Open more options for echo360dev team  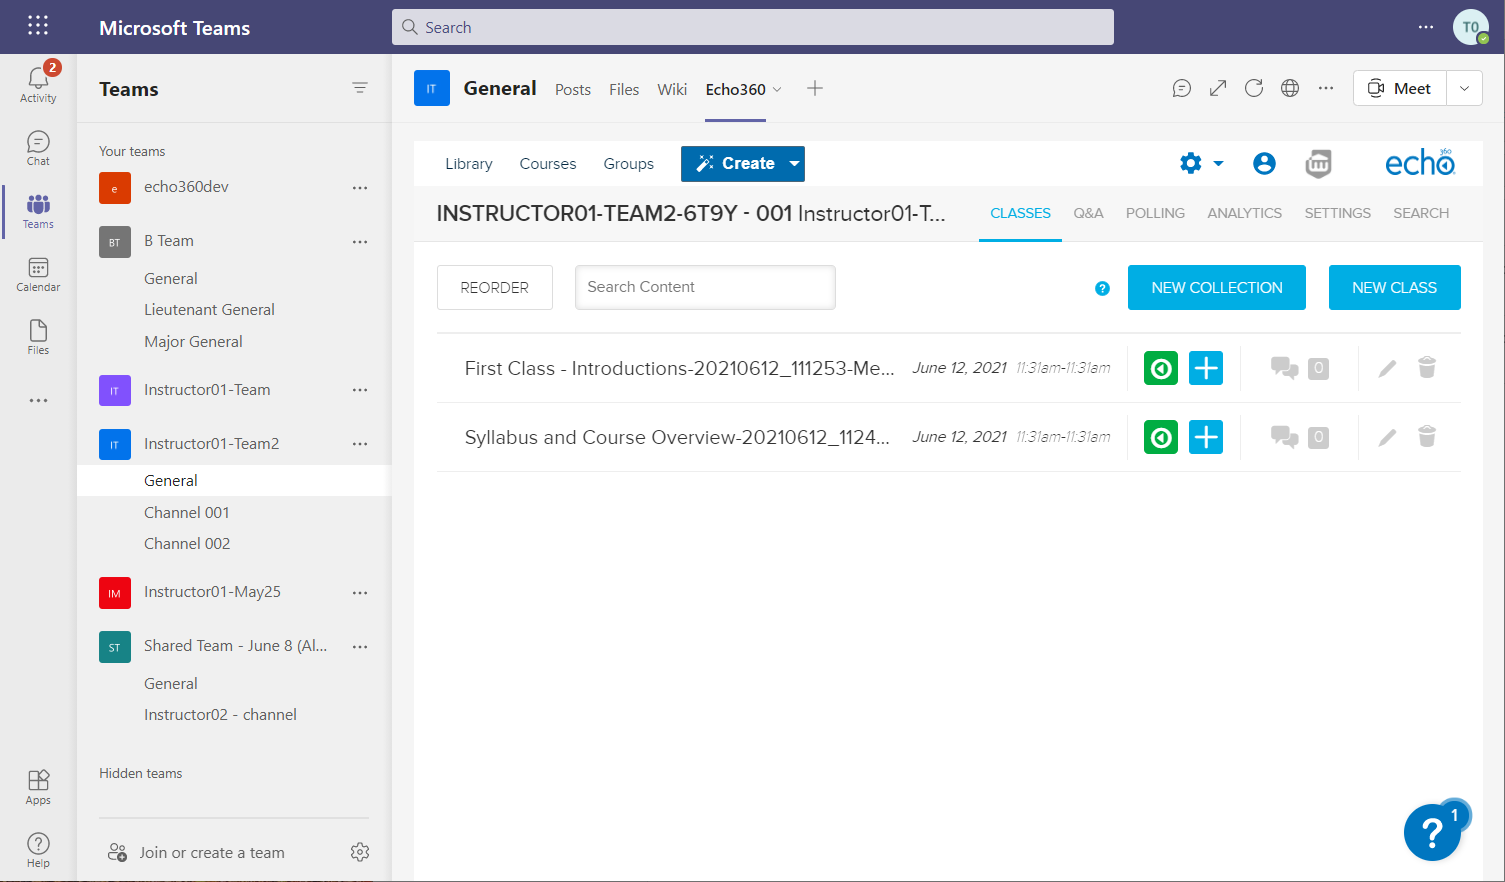[x=360, y=187]
